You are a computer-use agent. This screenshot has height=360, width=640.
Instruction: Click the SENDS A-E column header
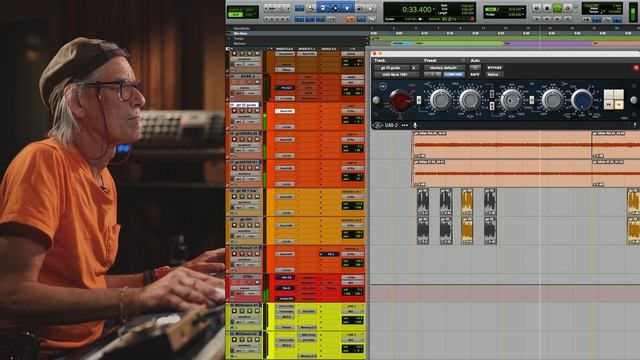(329, 49)
